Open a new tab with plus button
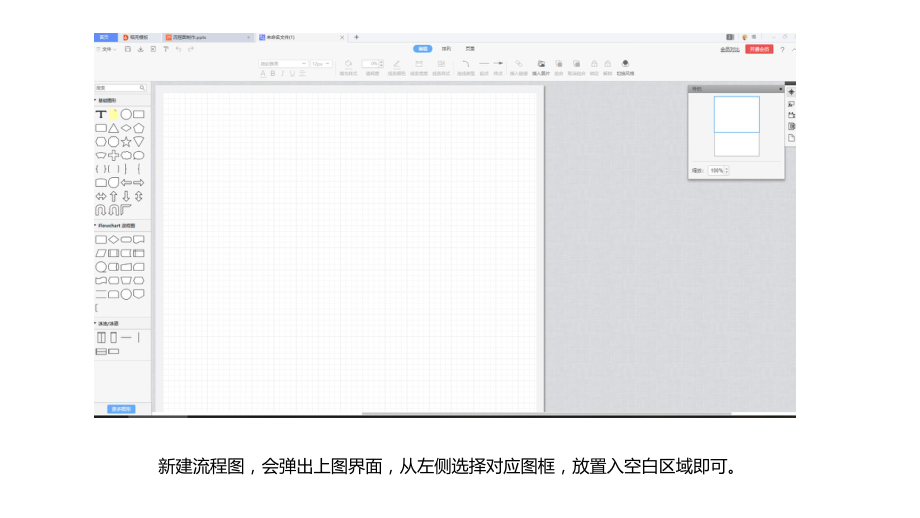This screenshot has width=920, height=518. [x=356, y=37]
